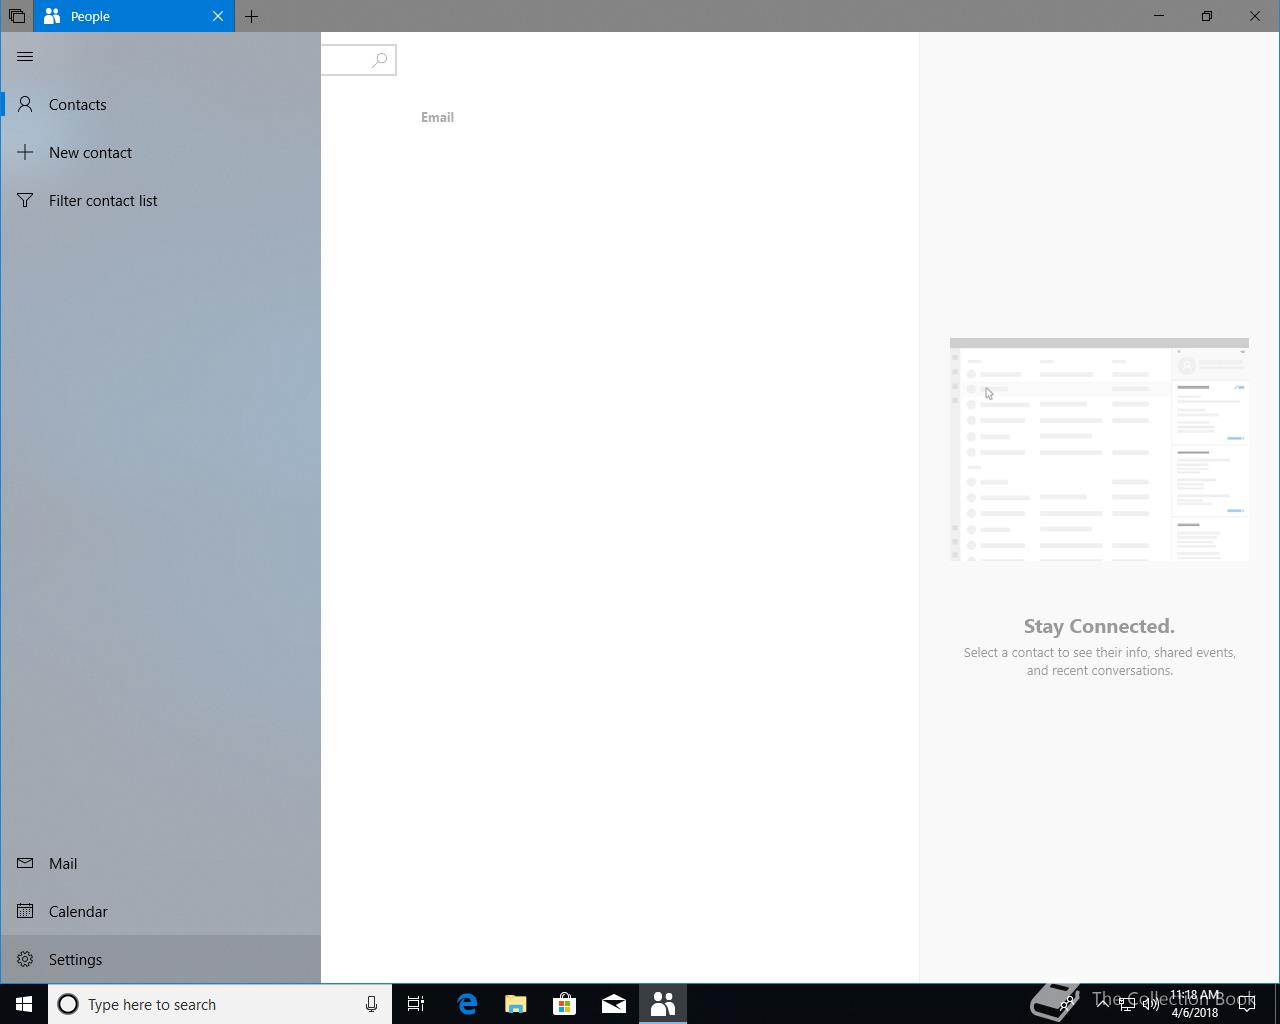This screenshot has height=1024, width=1280.
Task: Collapse the hamburger navigation menu
Action: coord(25,57)
